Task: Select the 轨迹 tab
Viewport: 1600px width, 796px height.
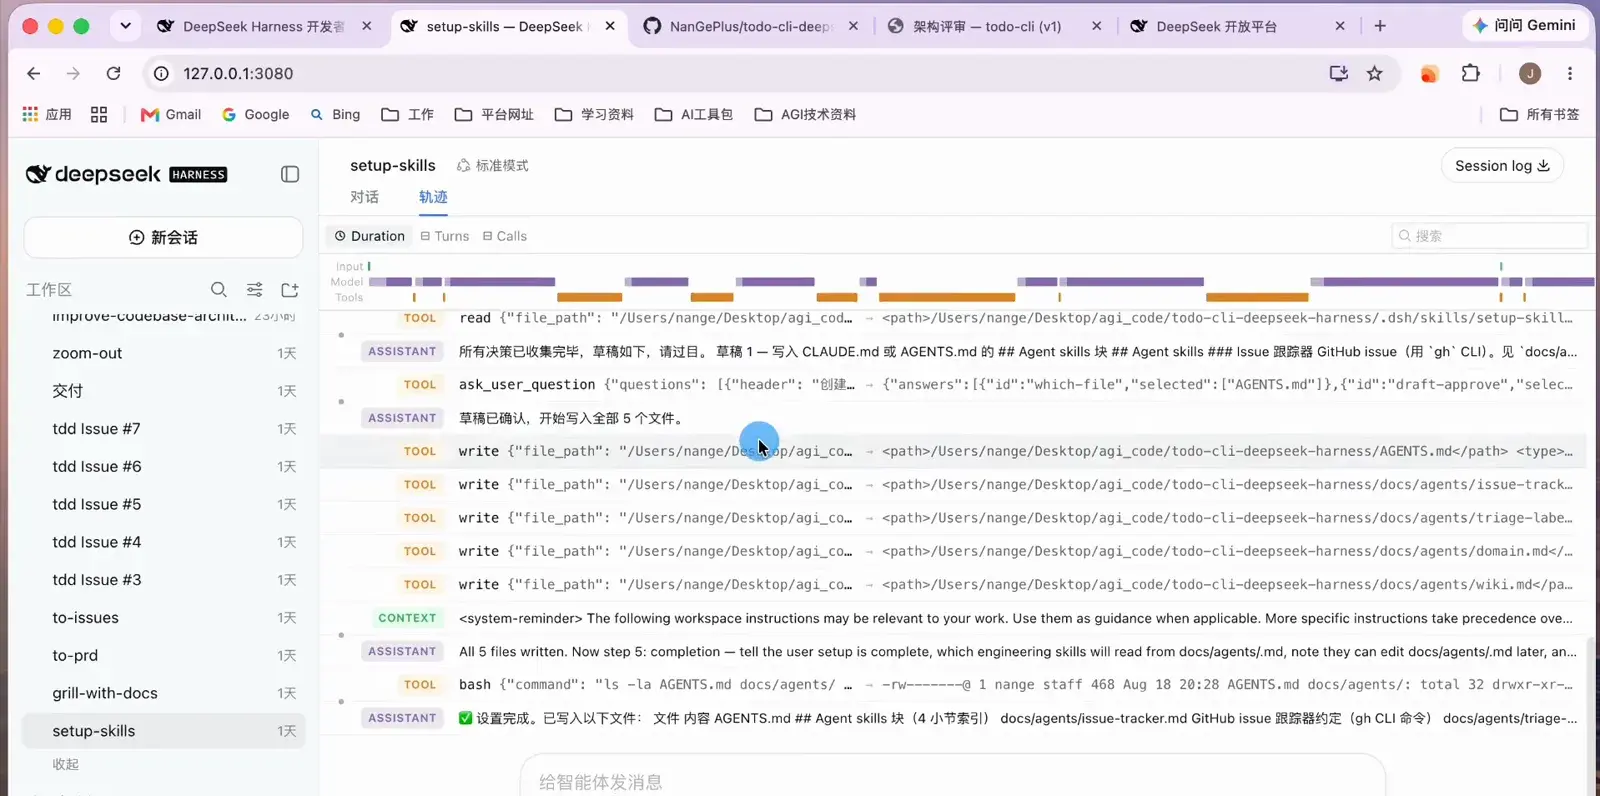Action: tap(433, 197)
